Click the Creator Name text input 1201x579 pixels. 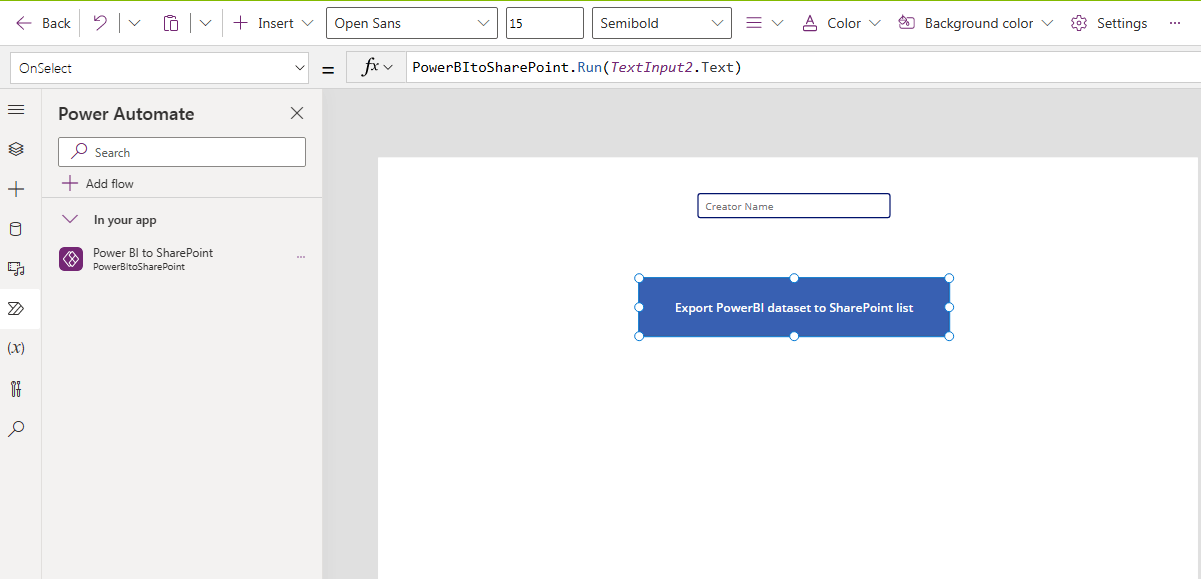794,206
